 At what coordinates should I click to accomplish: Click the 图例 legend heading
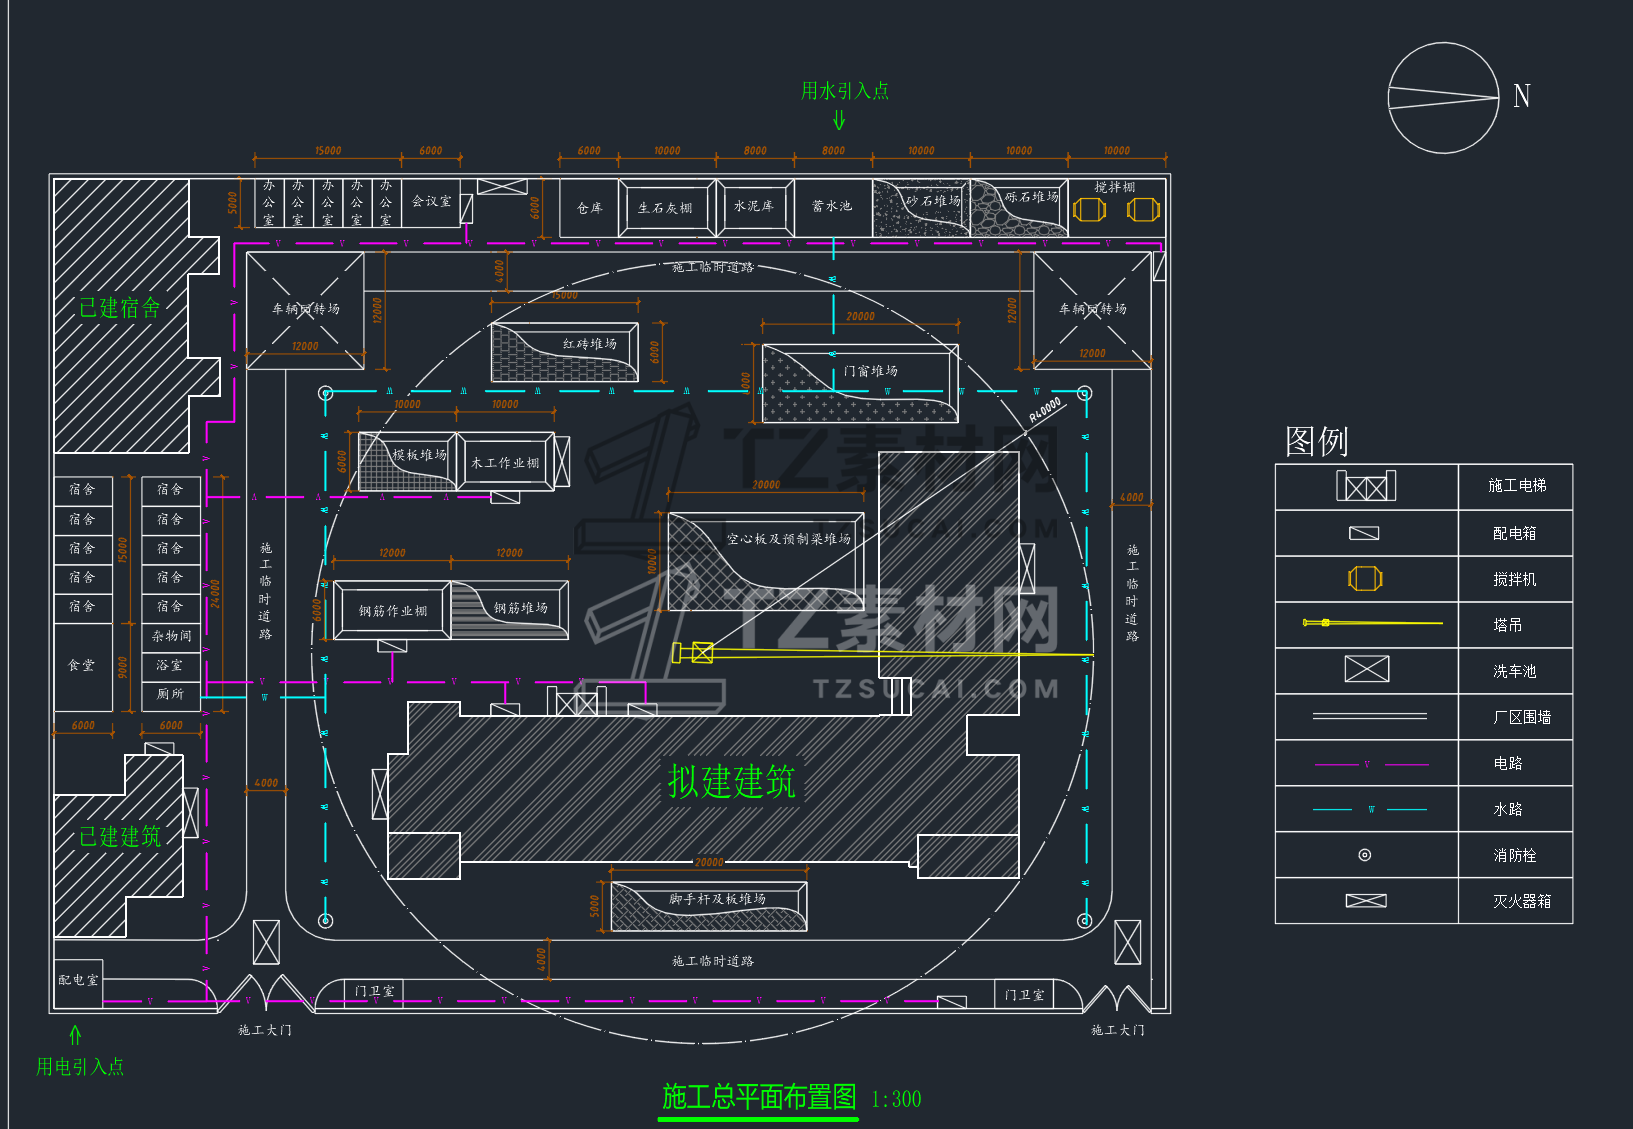[1317, 441]
